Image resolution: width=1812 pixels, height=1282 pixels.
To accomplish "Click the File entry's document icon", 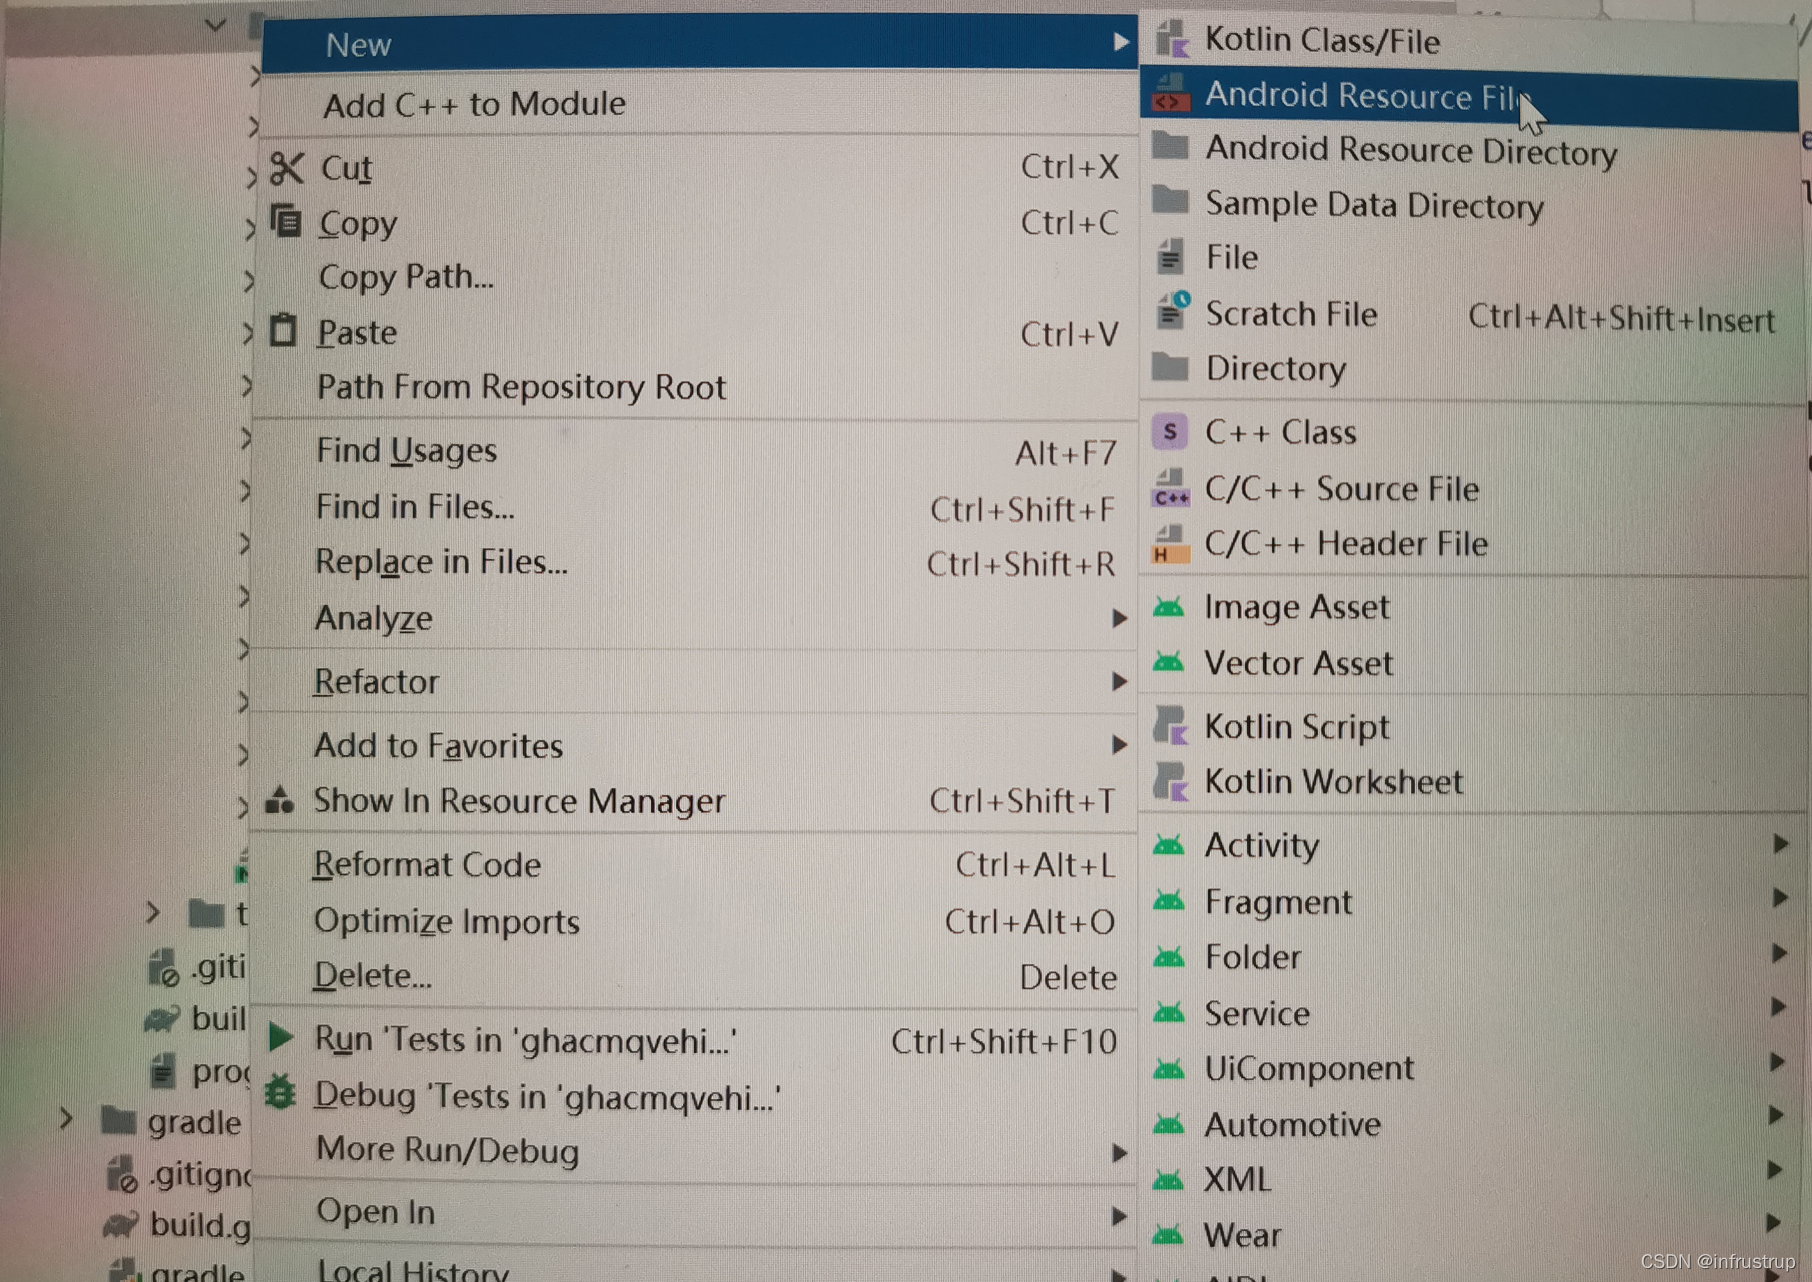I will pos(1170,257).
